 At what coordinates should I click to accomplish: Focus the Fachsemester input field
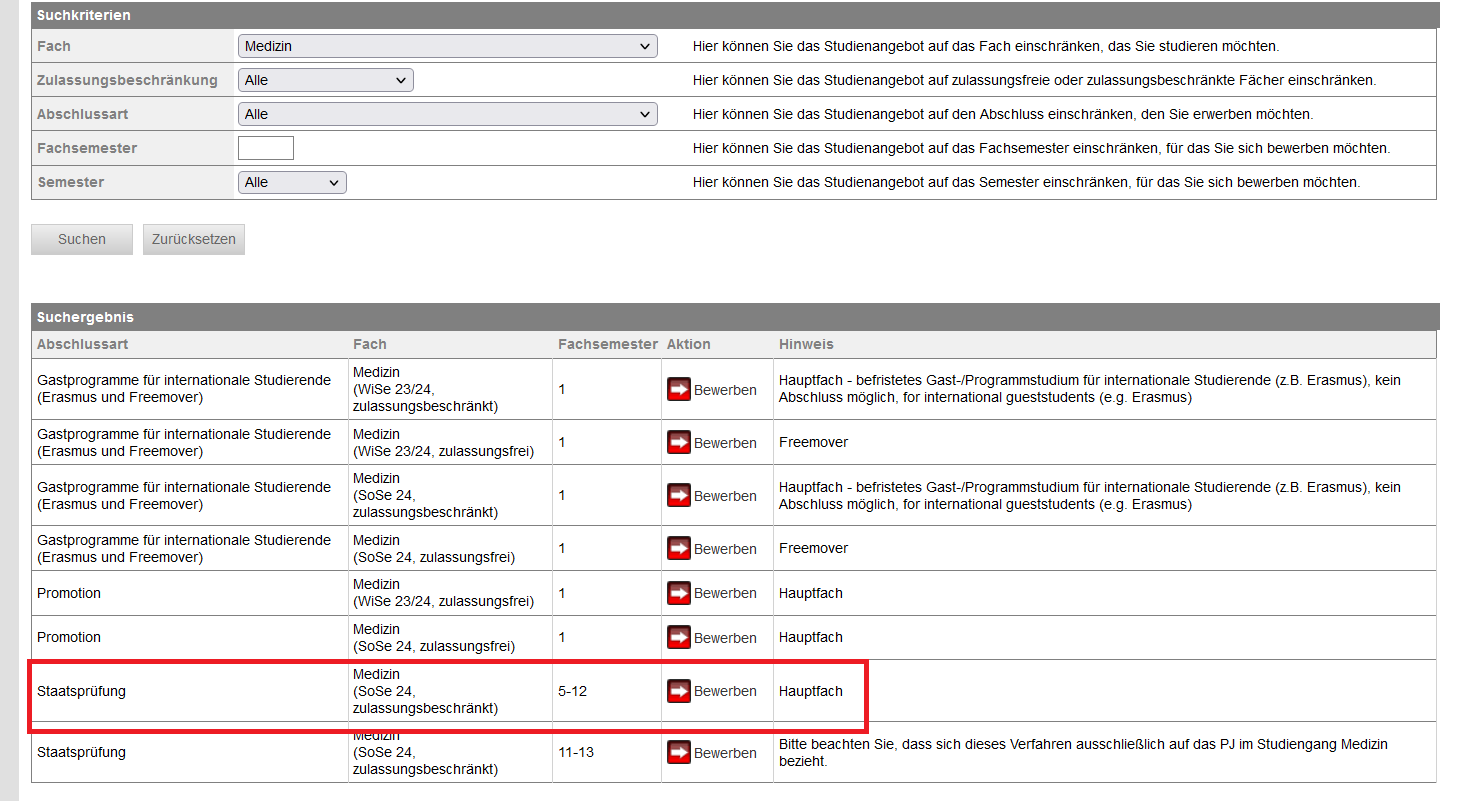[x=266, y=148]
